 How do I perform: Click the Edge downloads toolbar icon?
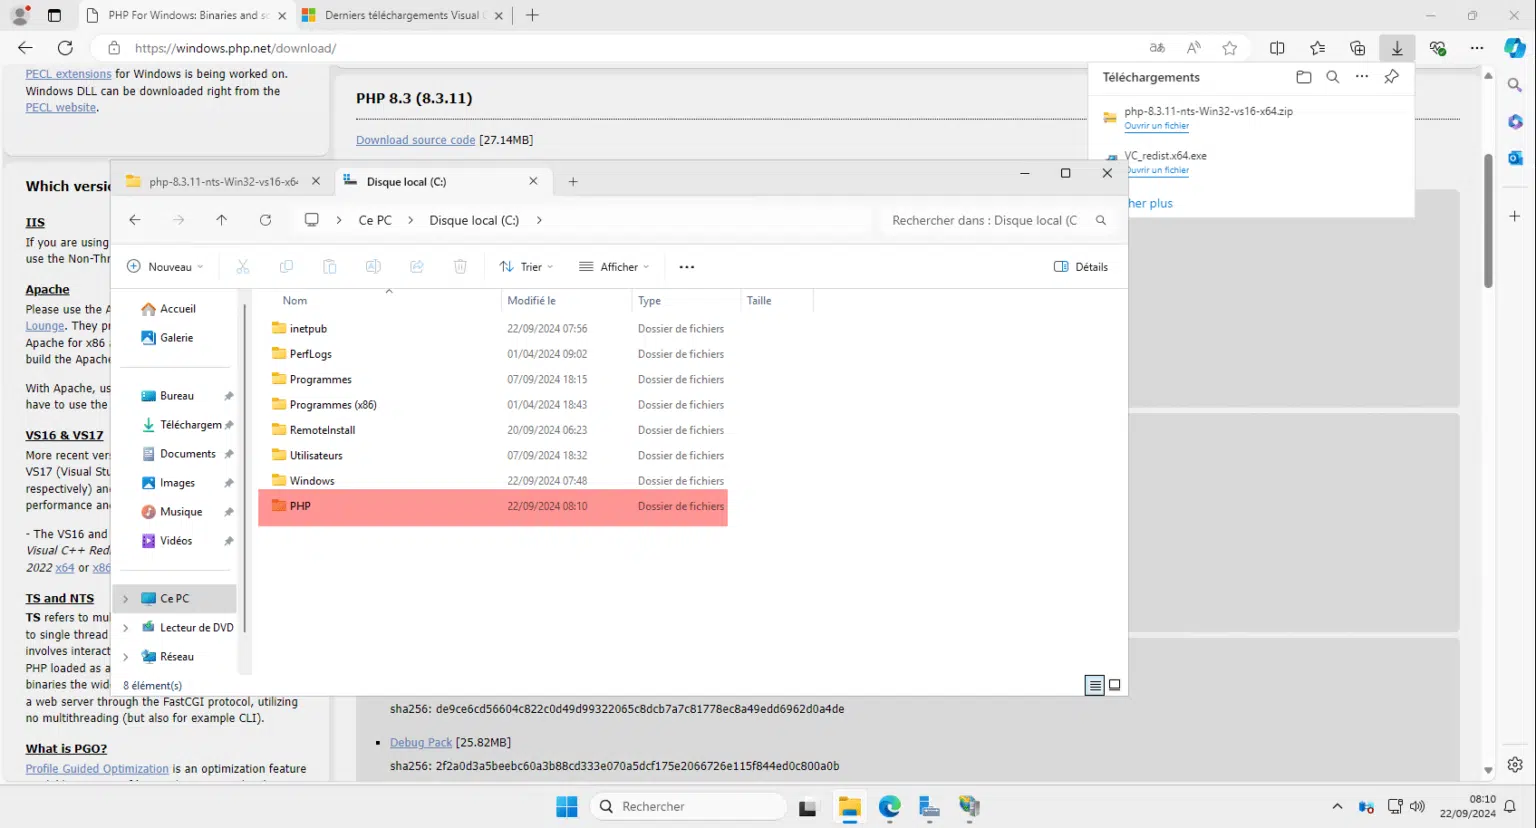click(1397, 48)
